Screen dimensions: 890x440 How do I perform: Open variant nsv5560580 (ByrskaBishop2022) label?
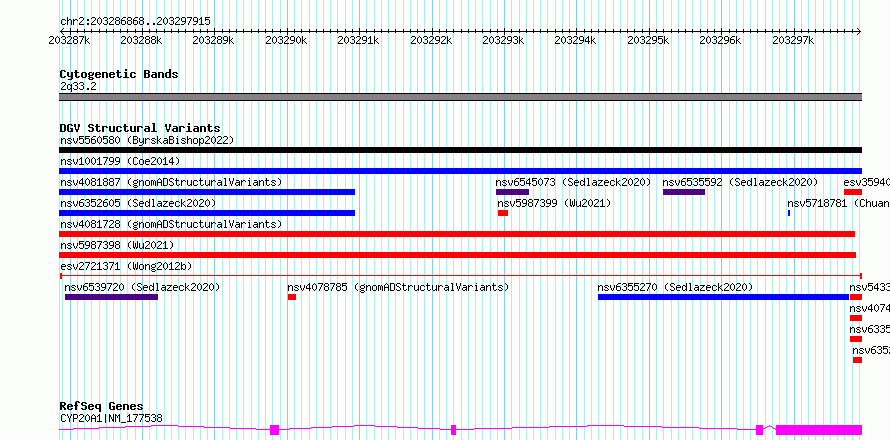pyautogui.click(x=147, y=140)
